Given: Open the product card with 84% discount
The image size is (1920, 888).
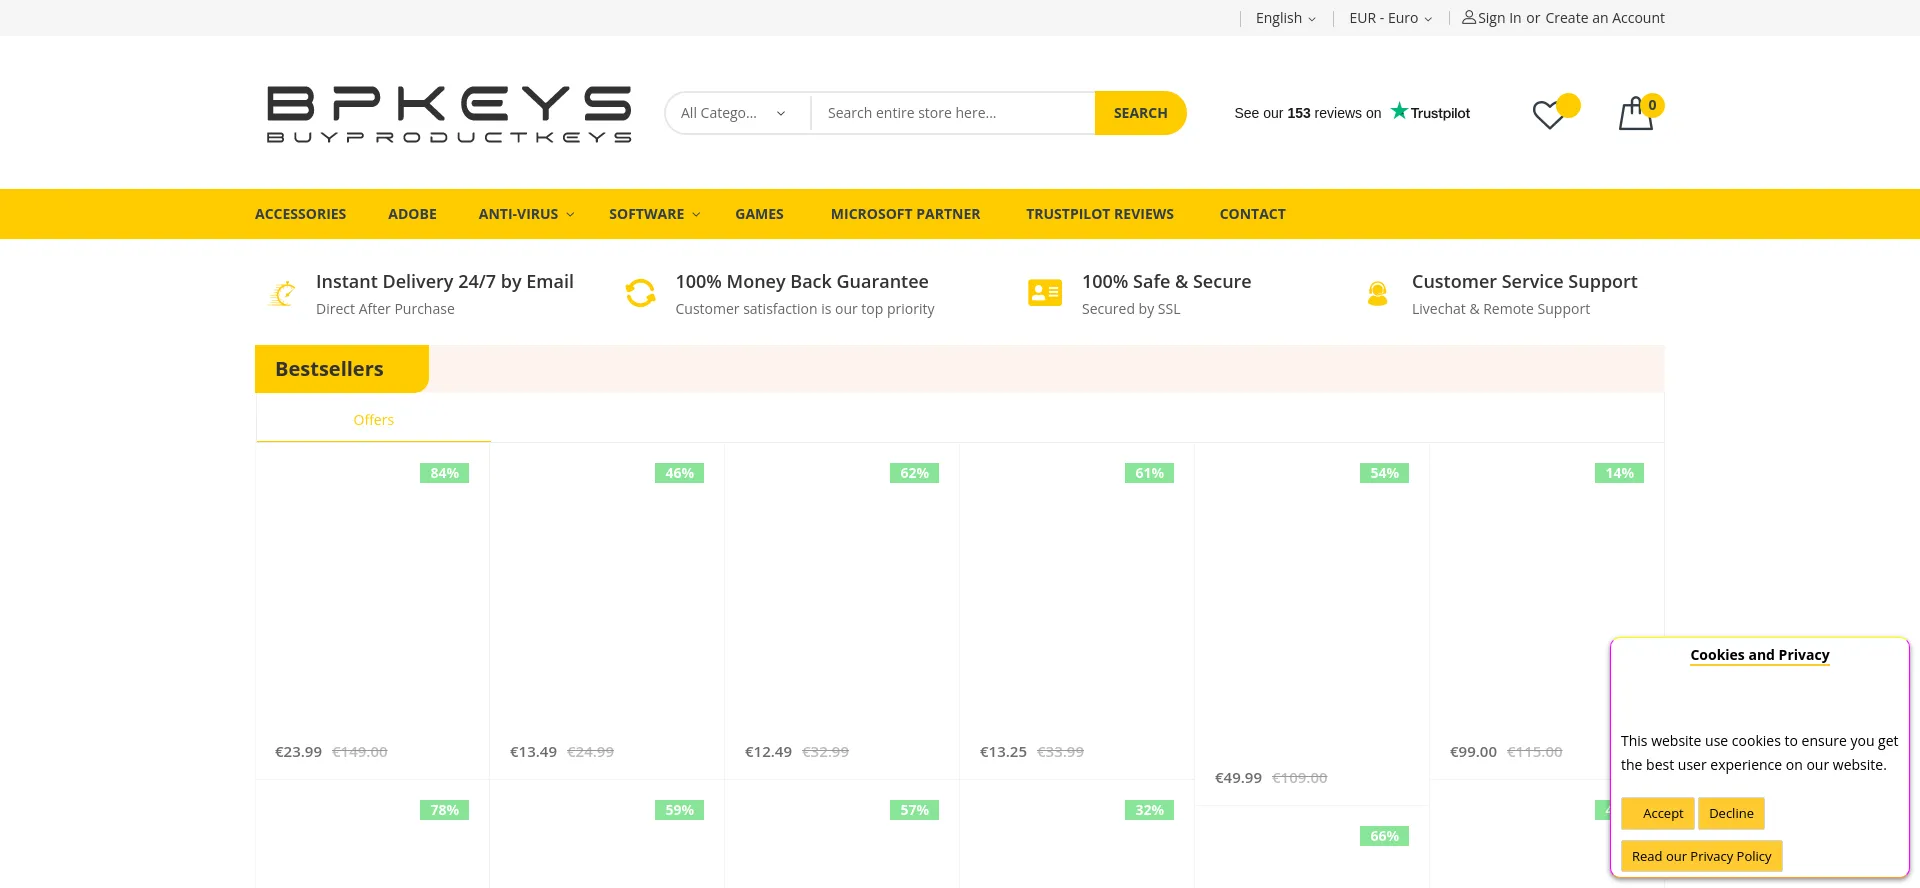Looking at the screenshot, I should pos(372,611).
